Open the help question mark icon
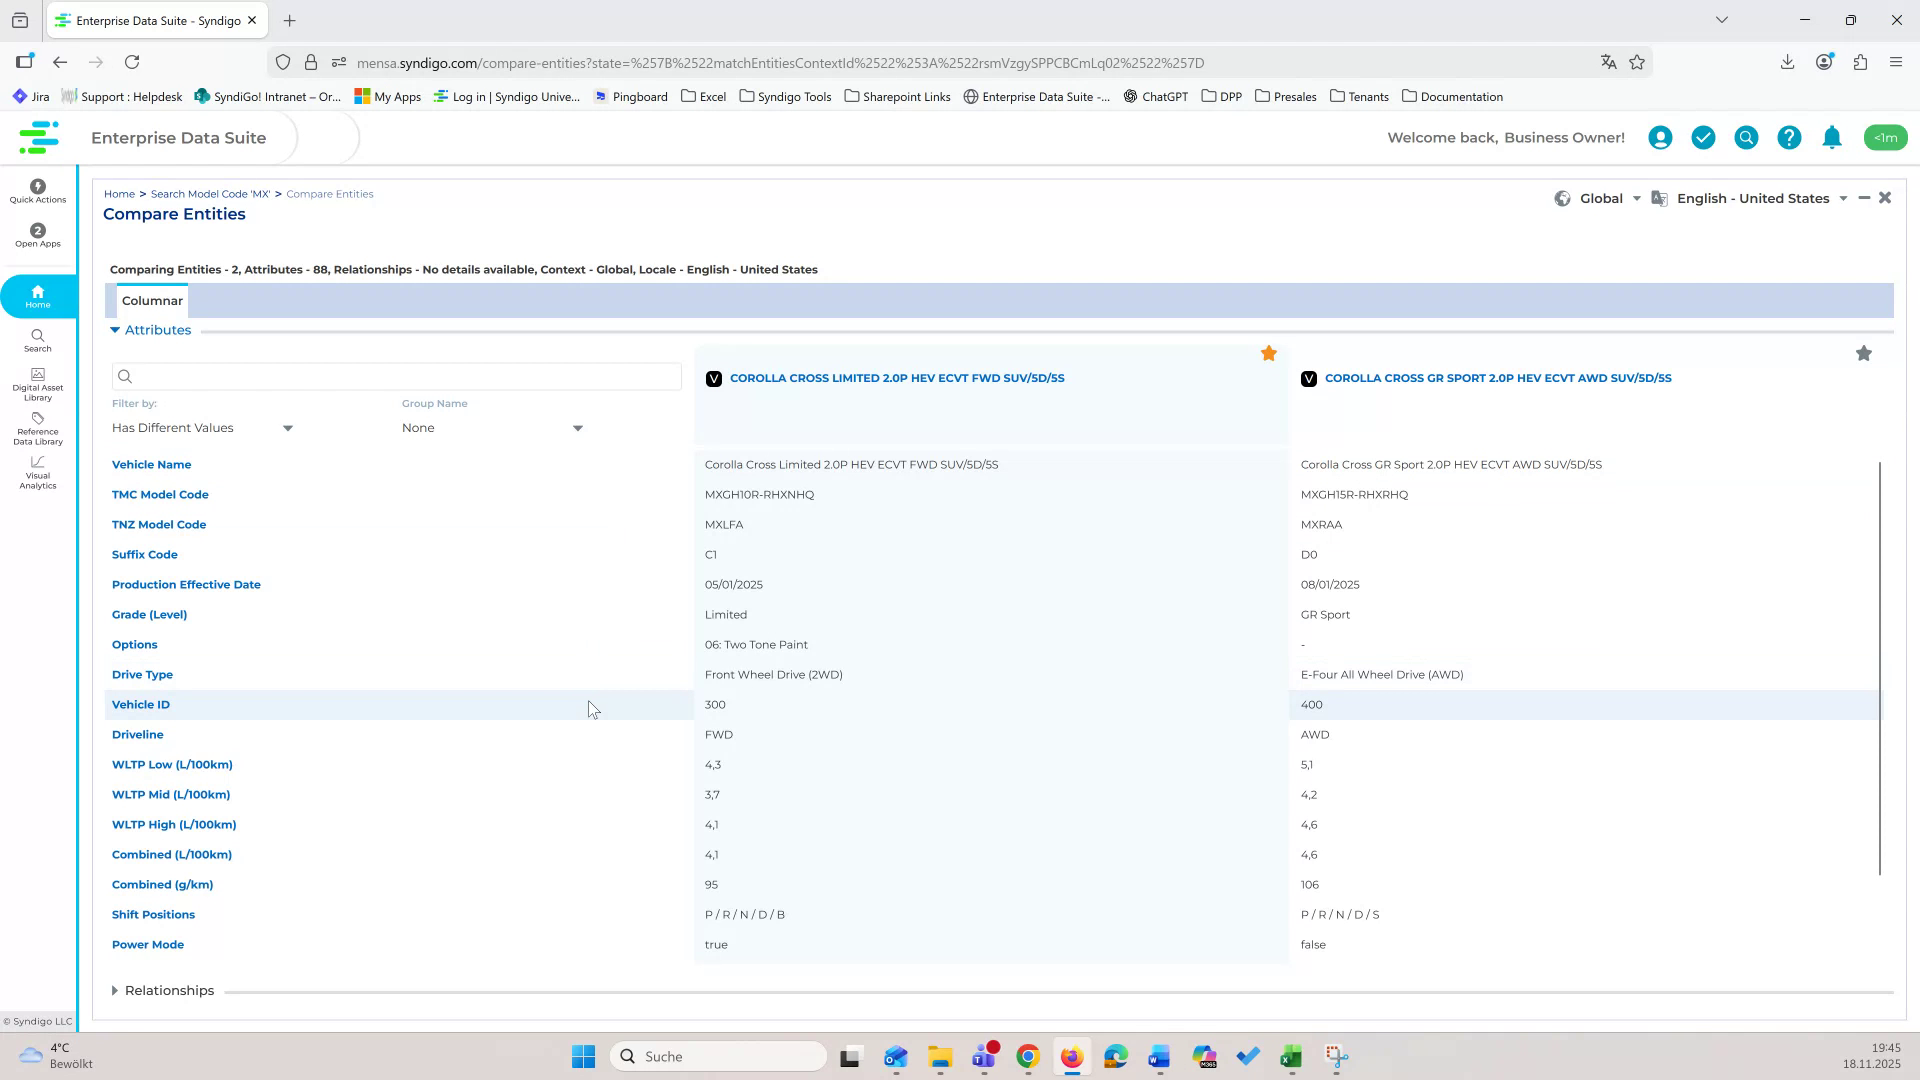Screen dimensions: 1920x1080 pos(1788,137)
